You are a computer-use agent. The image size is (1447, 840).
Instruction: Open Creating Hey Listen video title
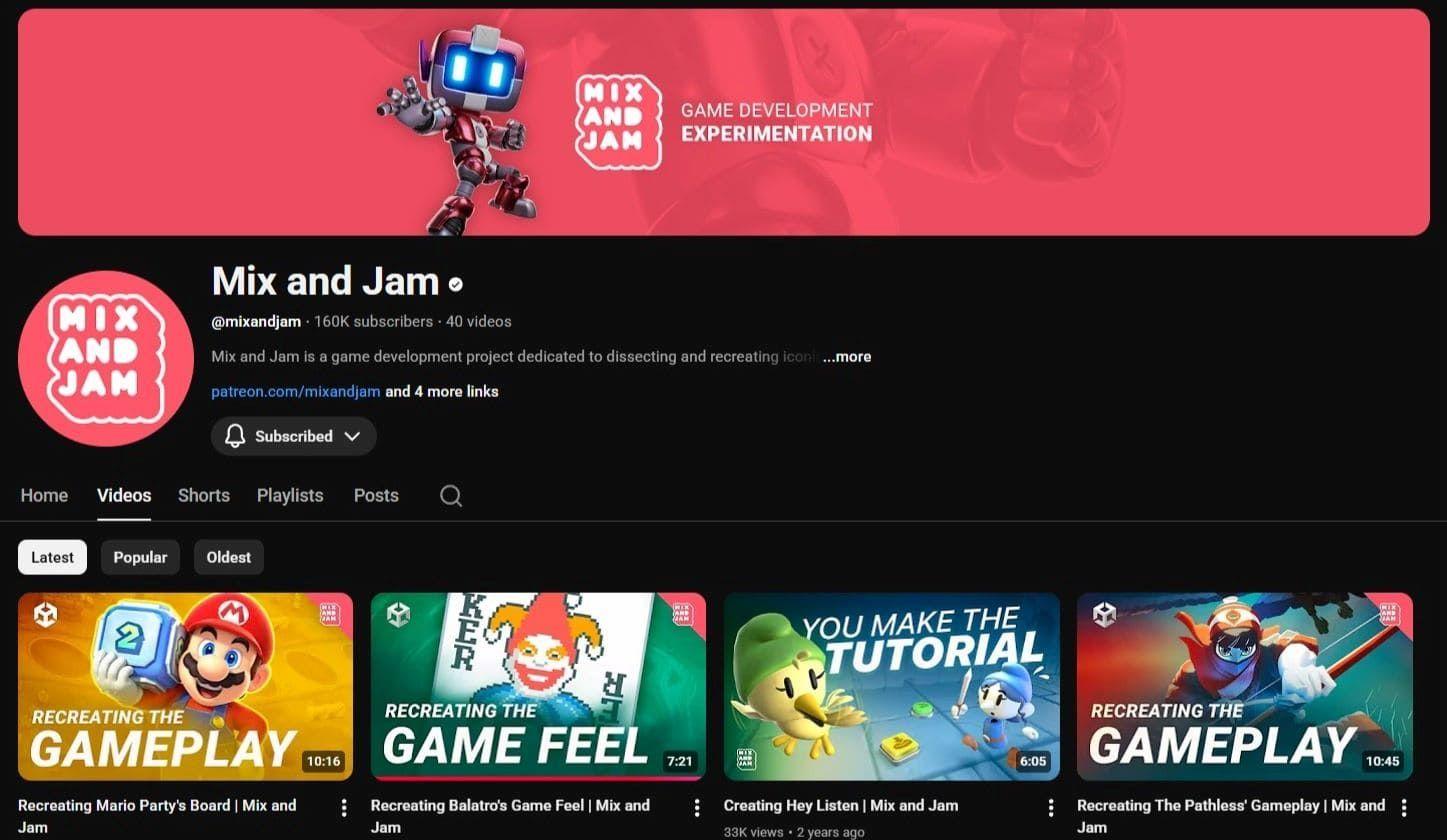pos(840,805)
